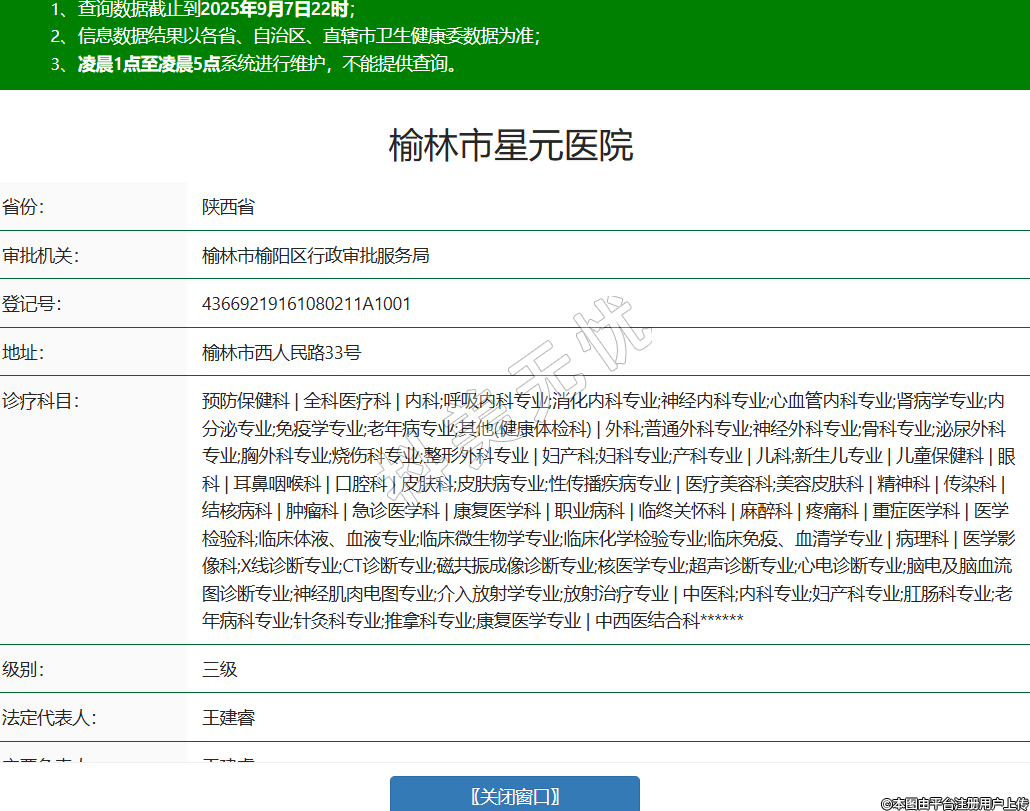Select the 级别 row label
This screenshot has width=1030, height=811.
pyautogui.click(x=24, y=669)
